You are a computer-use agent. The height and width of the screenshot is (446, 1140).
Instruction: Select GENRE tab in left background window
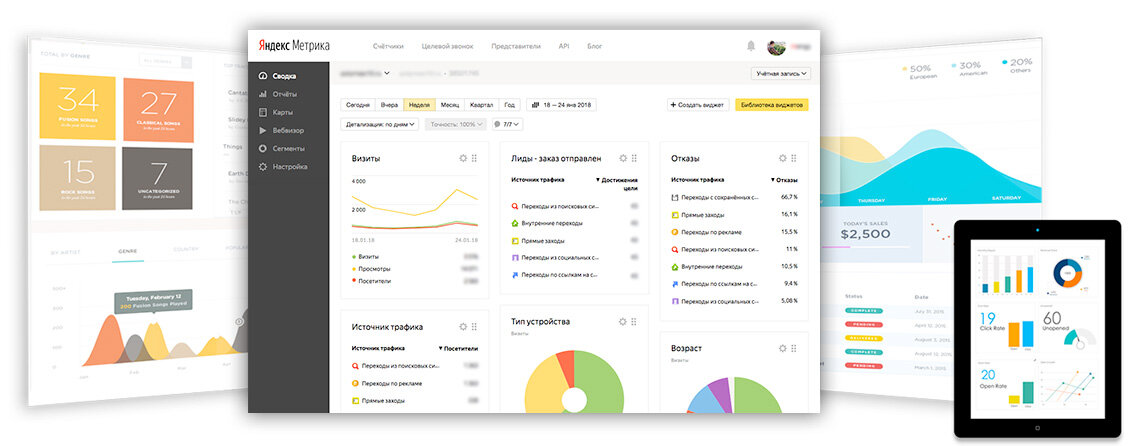[x=127, y=250]
